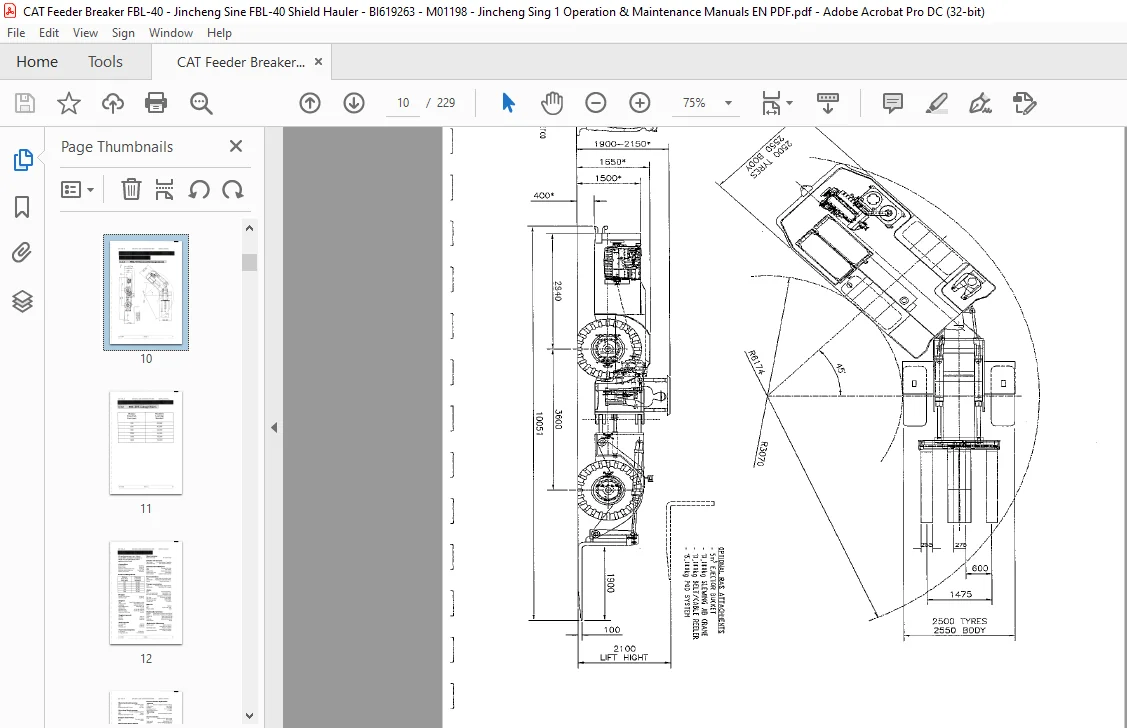This screenshot has width=1127, height=728.
Task: Switch to the Home tab
Action: click(37, 62)
